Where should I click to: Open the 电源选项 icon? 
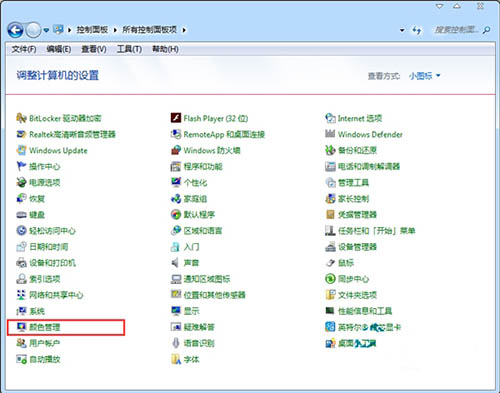point(21,182)
